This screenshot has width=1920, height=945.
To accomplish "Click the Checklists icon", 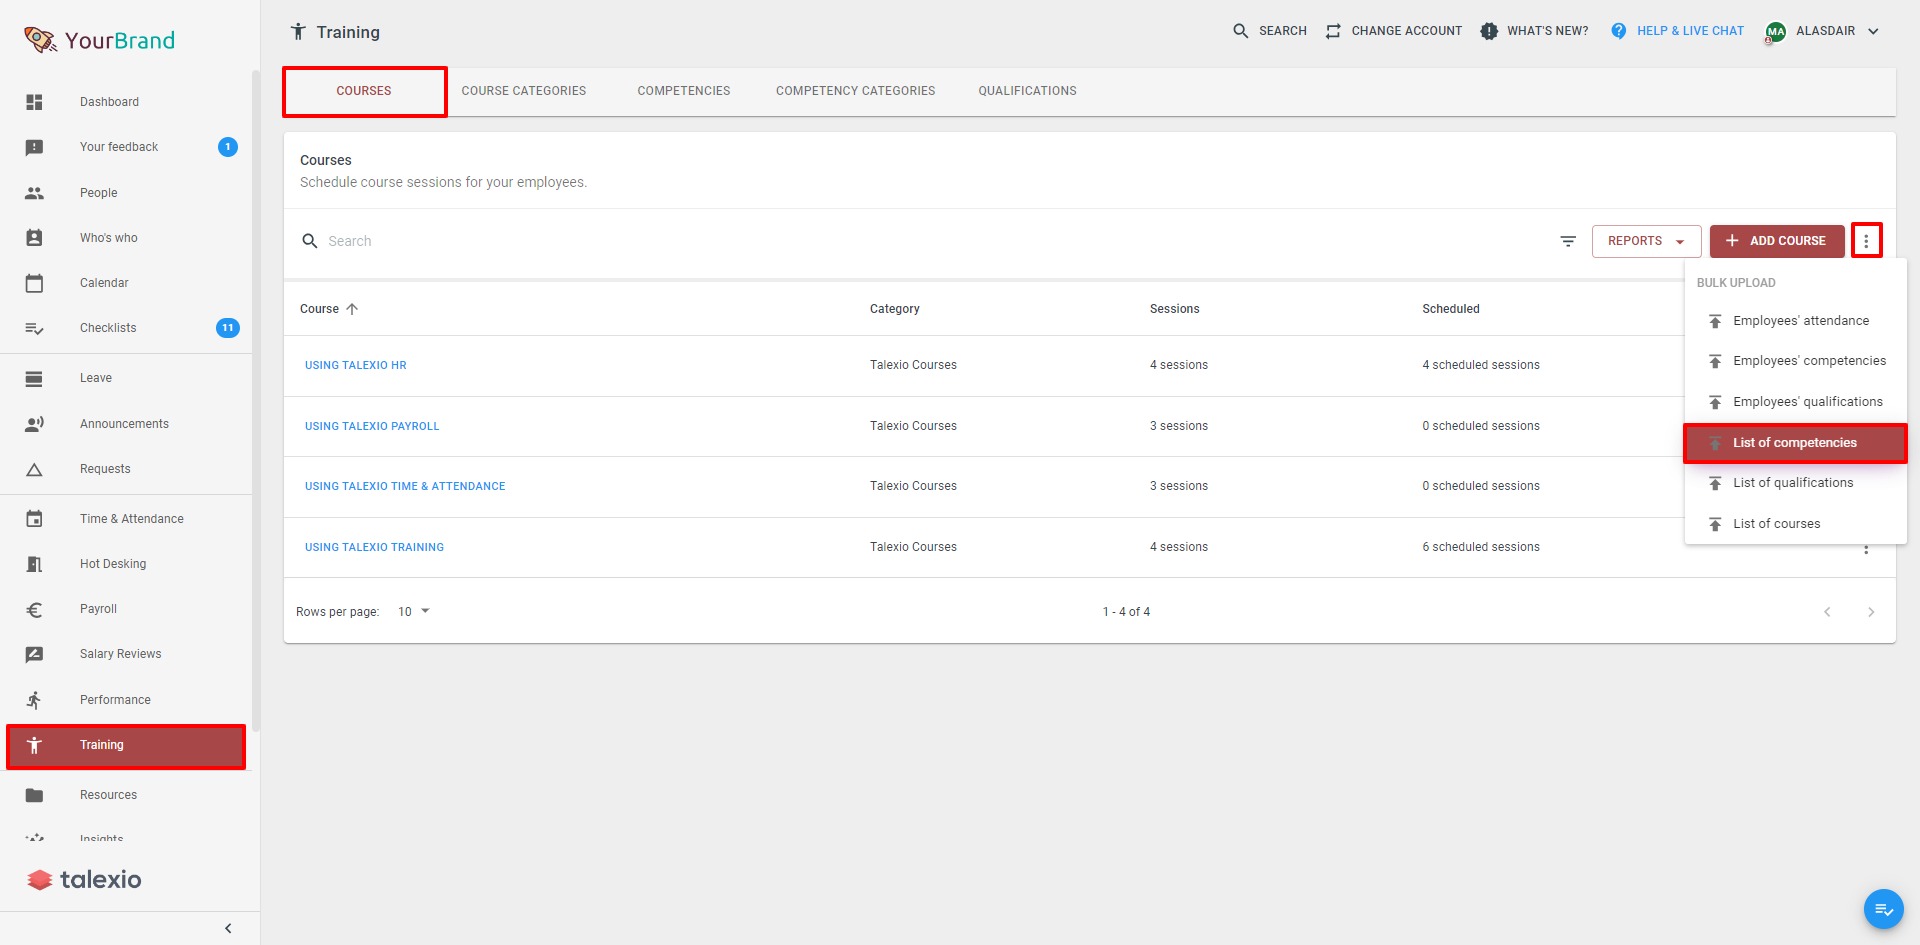I will coord(34,328).
